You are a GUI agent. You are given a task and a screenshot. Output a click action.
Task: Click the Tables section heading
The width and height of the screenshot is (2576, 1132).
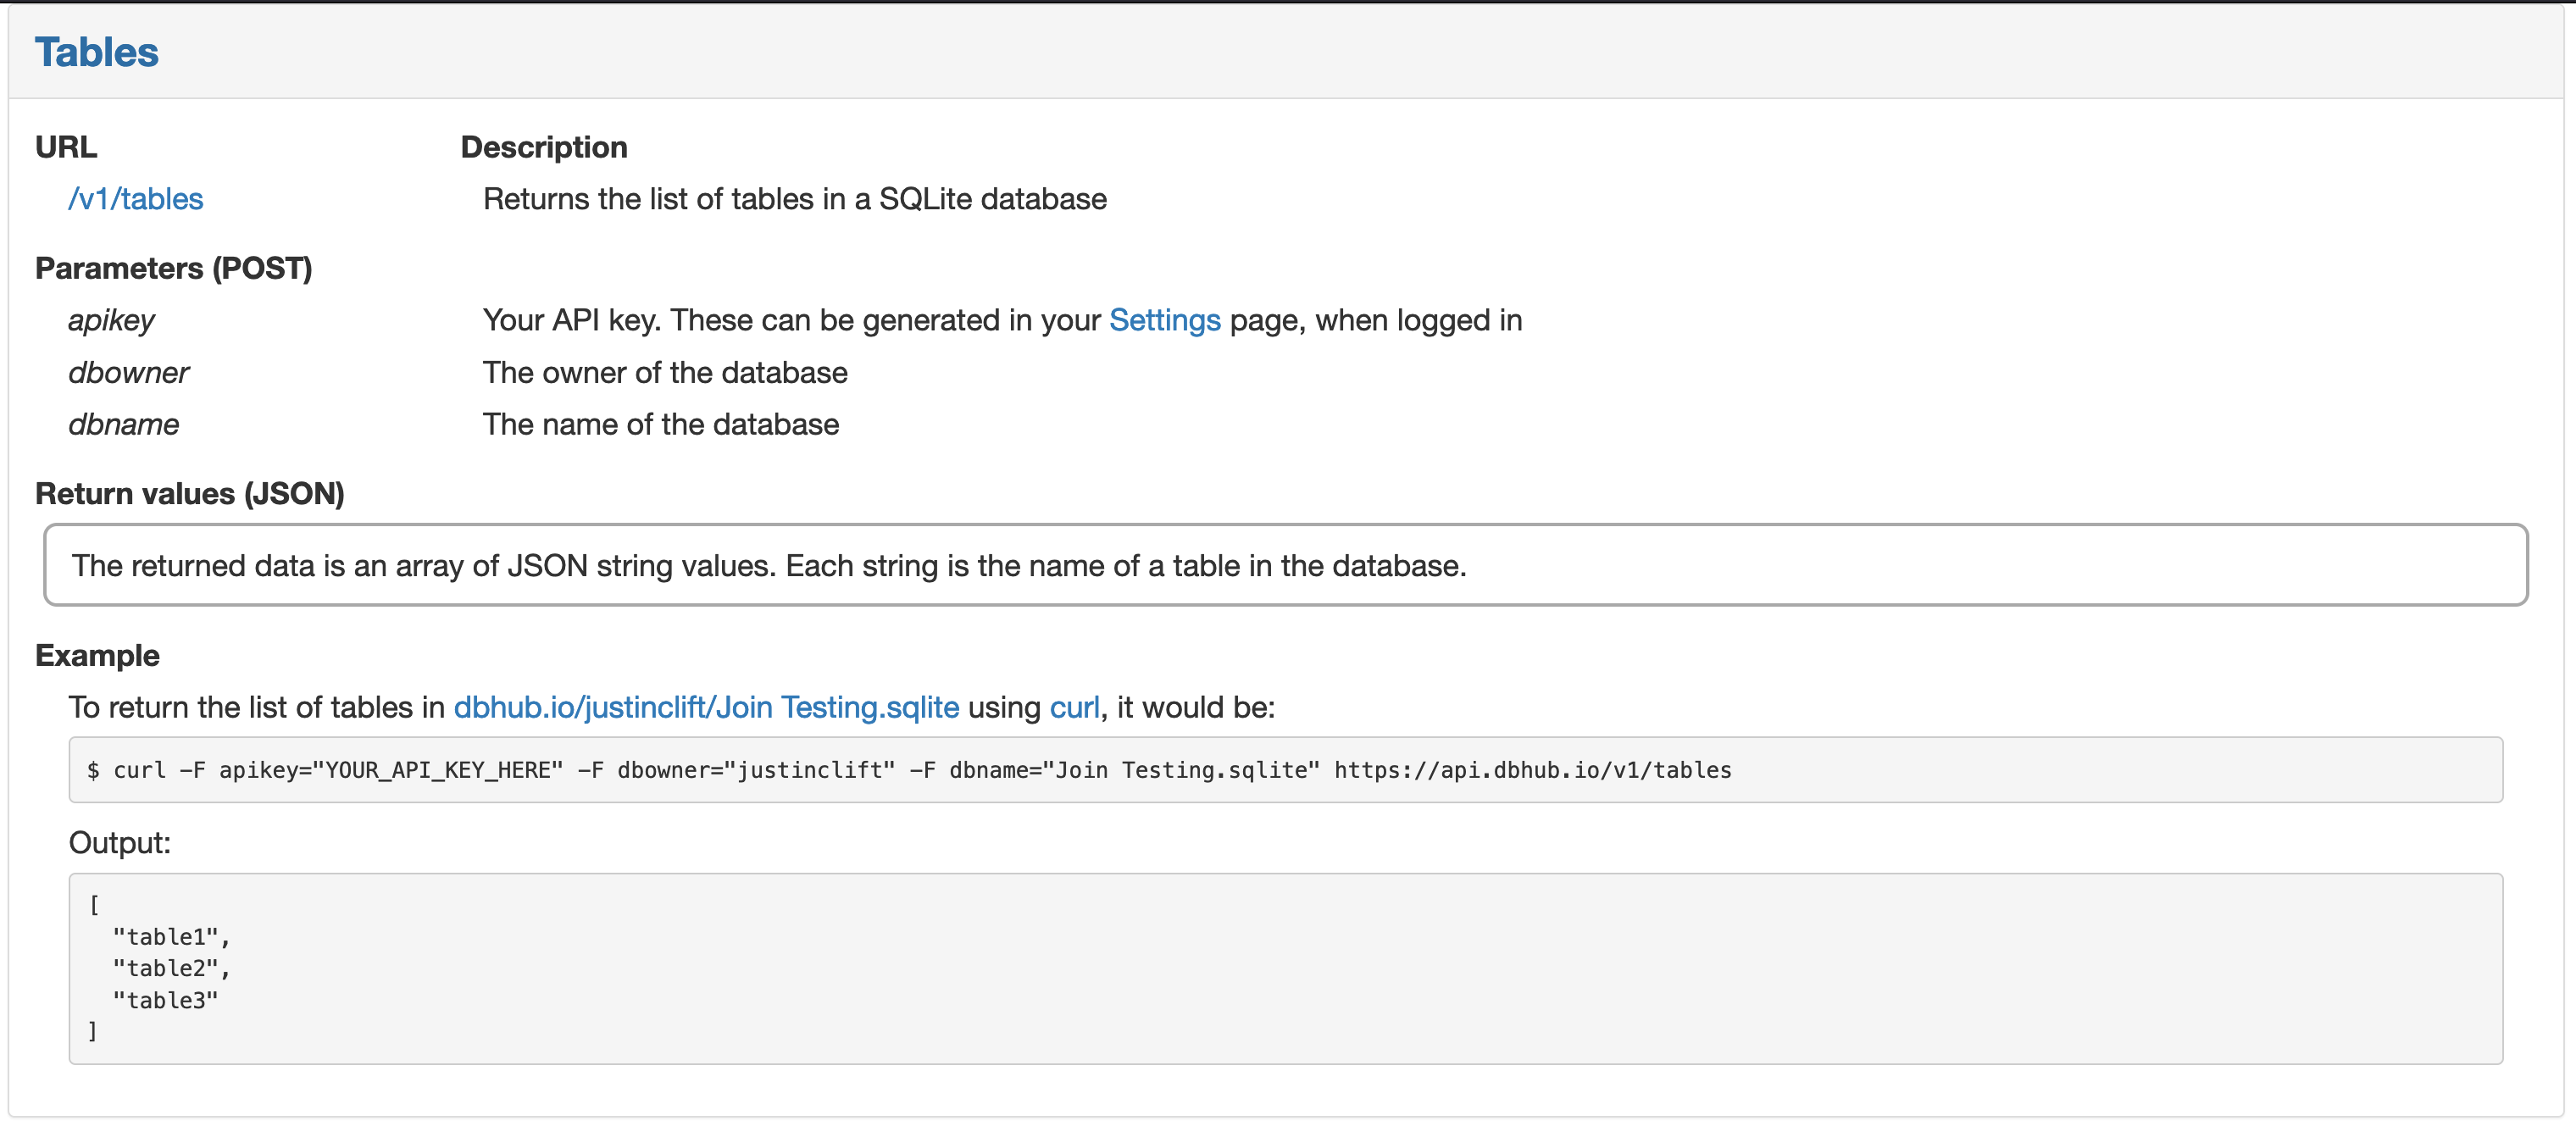pyautogui.click(x=97, y=52)
